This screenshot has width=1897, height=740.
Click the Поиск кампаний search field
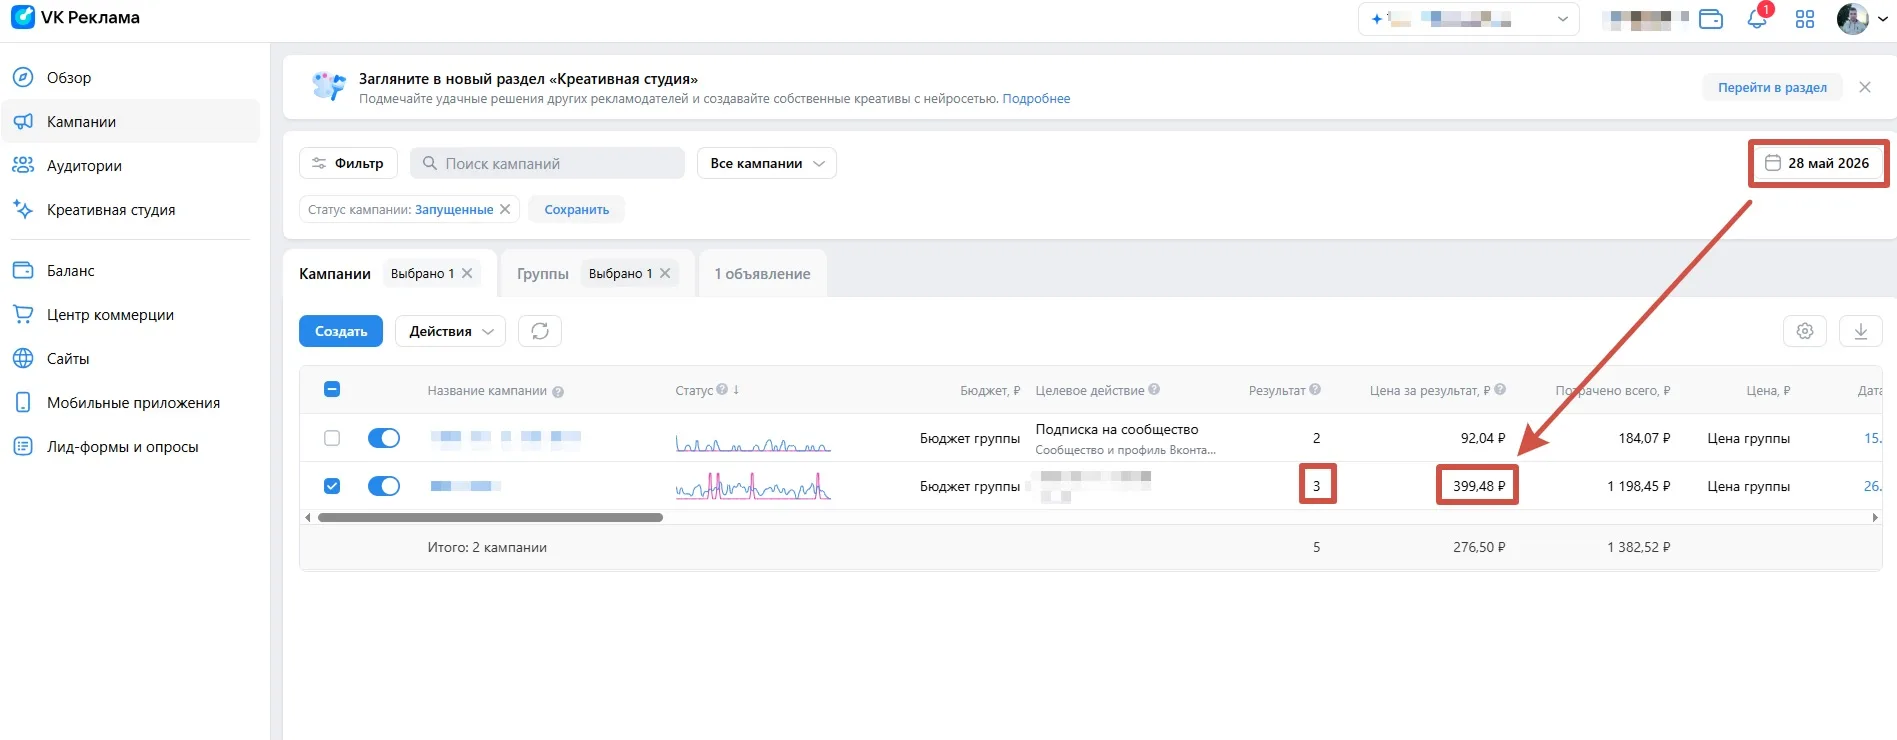coord(547,163)
